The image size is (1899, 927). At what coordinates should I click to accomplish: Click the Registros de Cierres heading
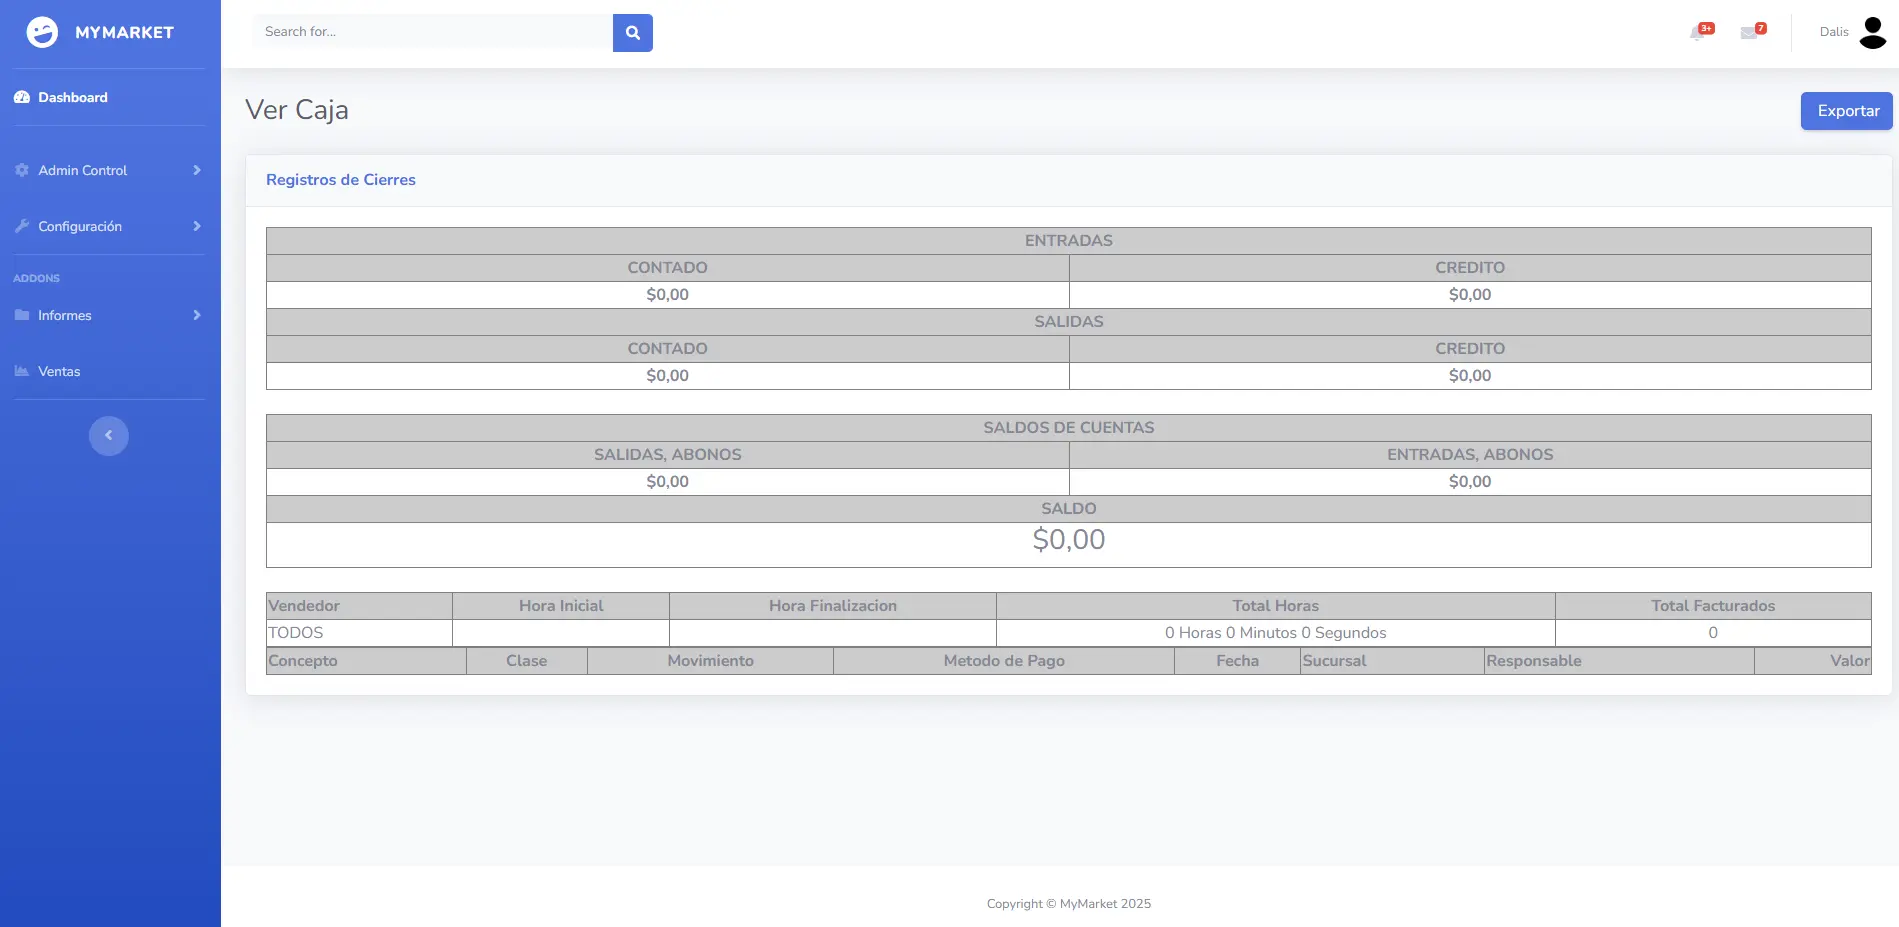[341, 180]
